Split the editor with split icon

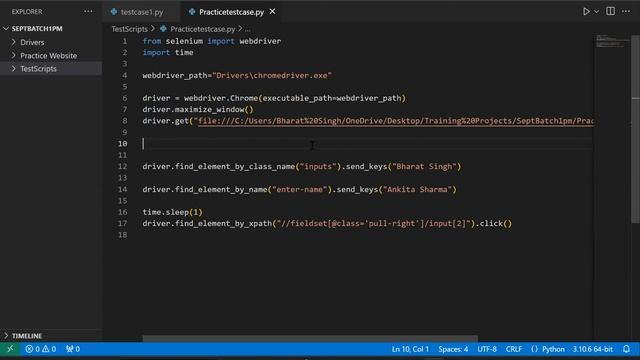[610, 11]
